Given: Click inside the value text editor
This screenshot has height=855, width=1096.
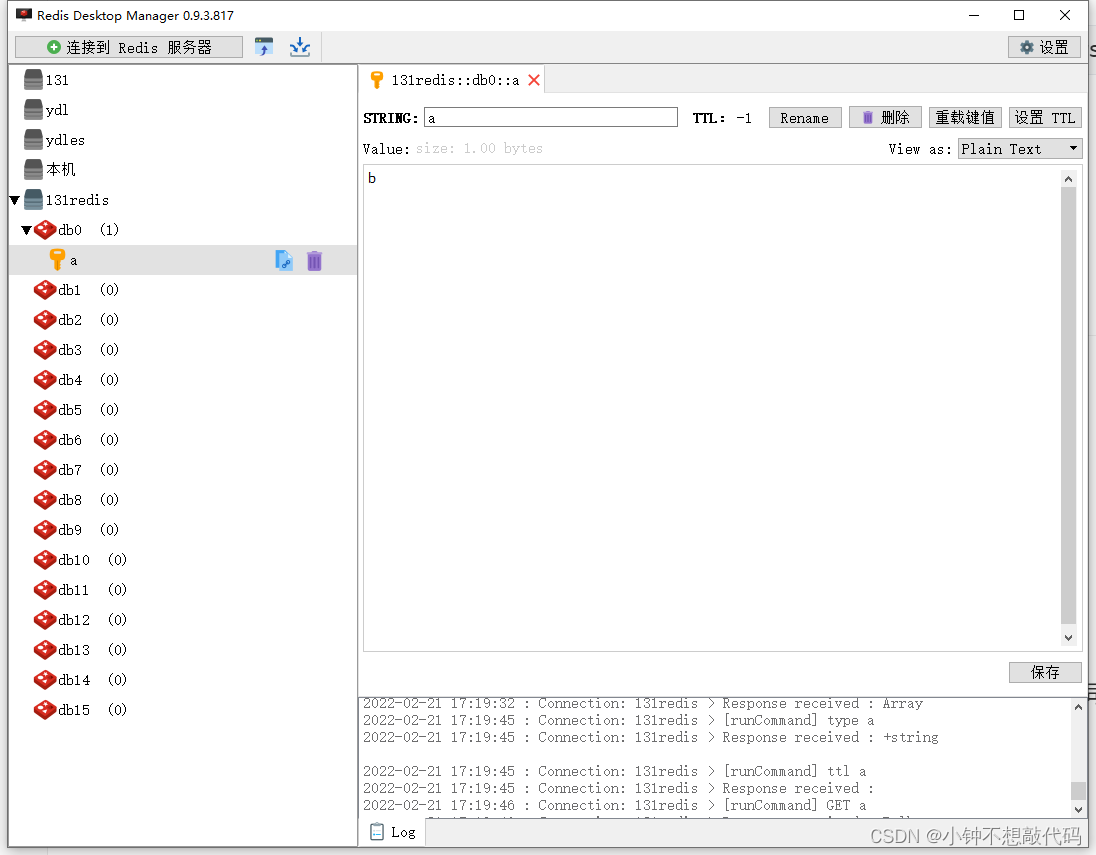Looking at the screenshot, I should pyautogui.click(x=712, y=408).
